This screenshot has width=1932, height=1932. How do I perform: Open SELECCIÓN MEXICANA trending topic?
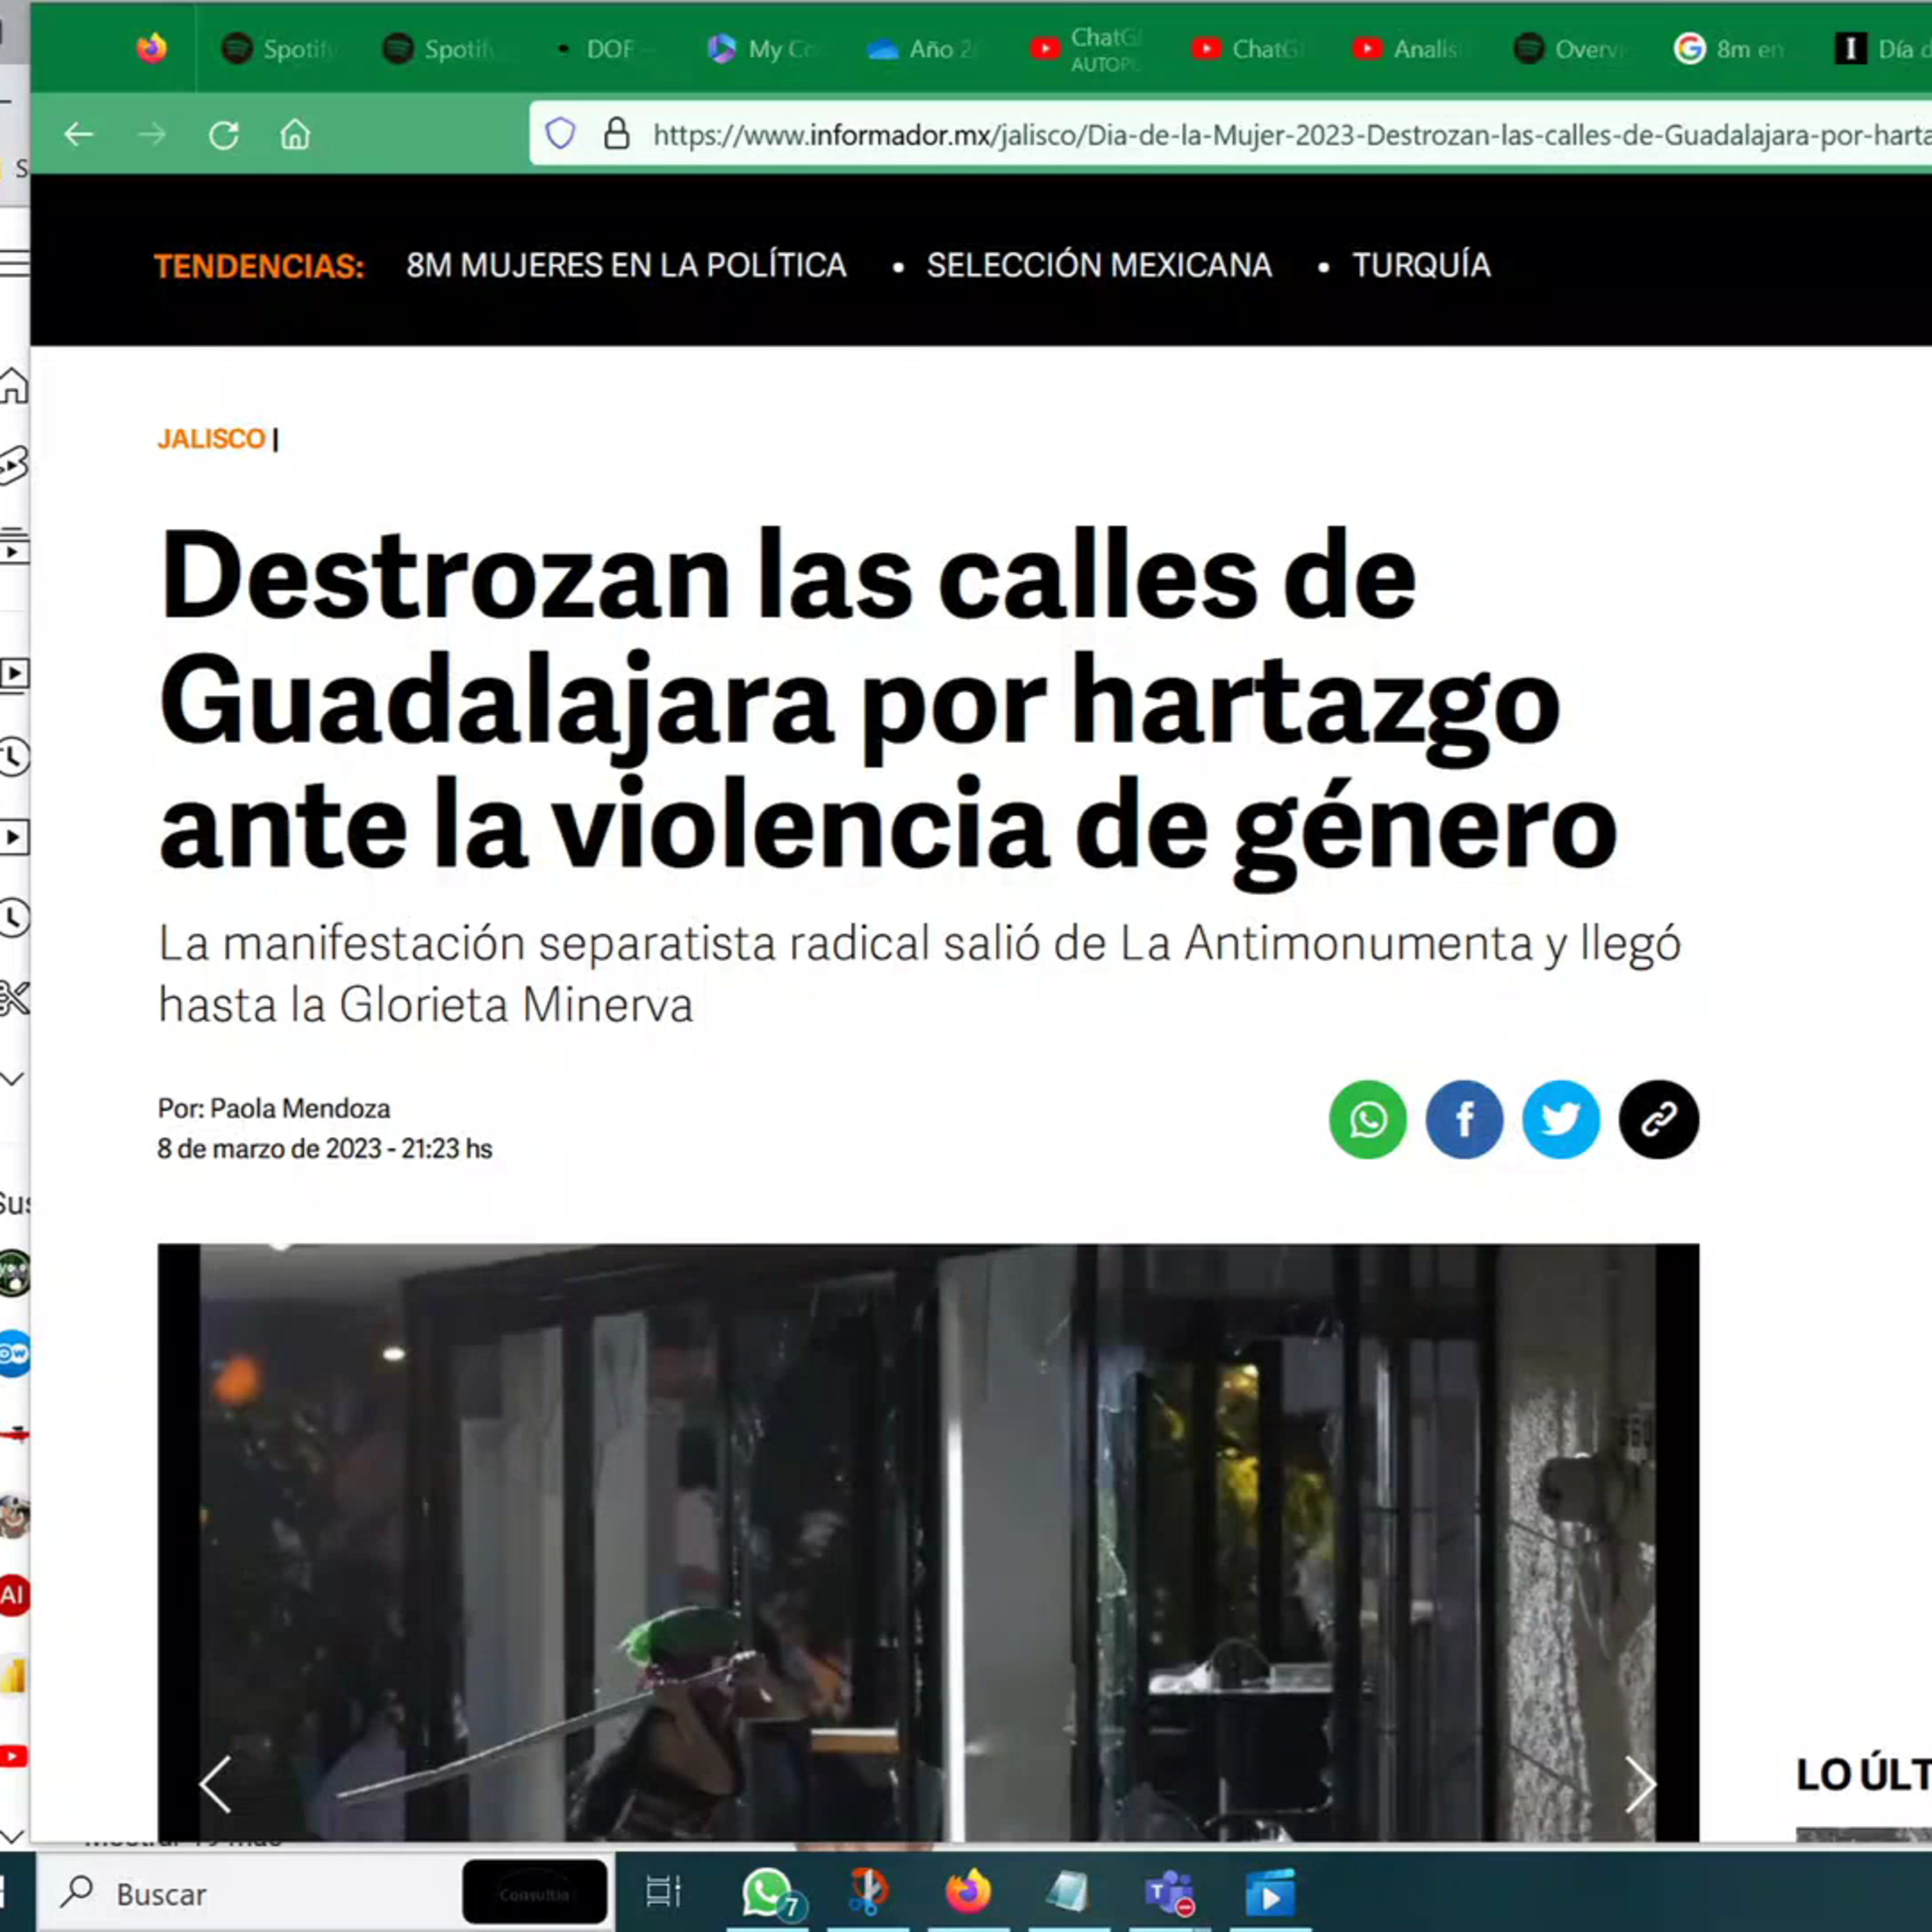point(1098,266)
